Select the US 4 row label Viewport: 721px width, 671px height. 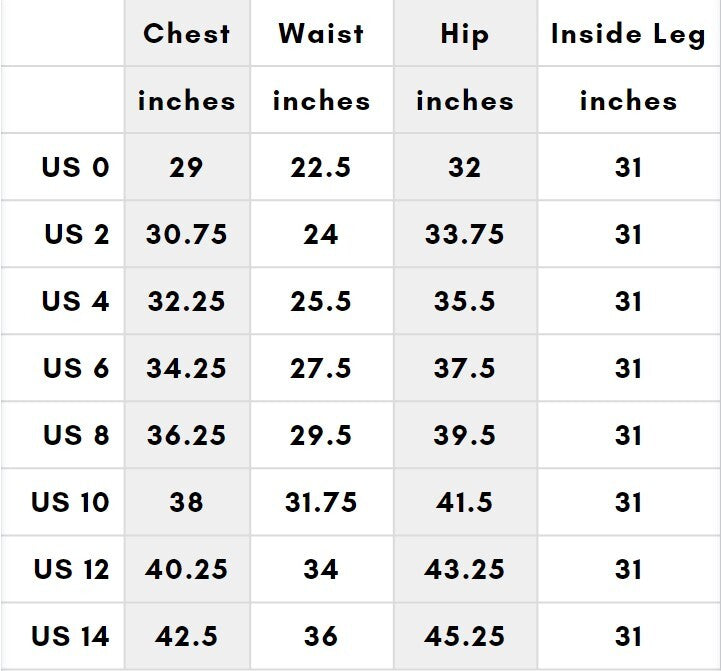(75, 301)
